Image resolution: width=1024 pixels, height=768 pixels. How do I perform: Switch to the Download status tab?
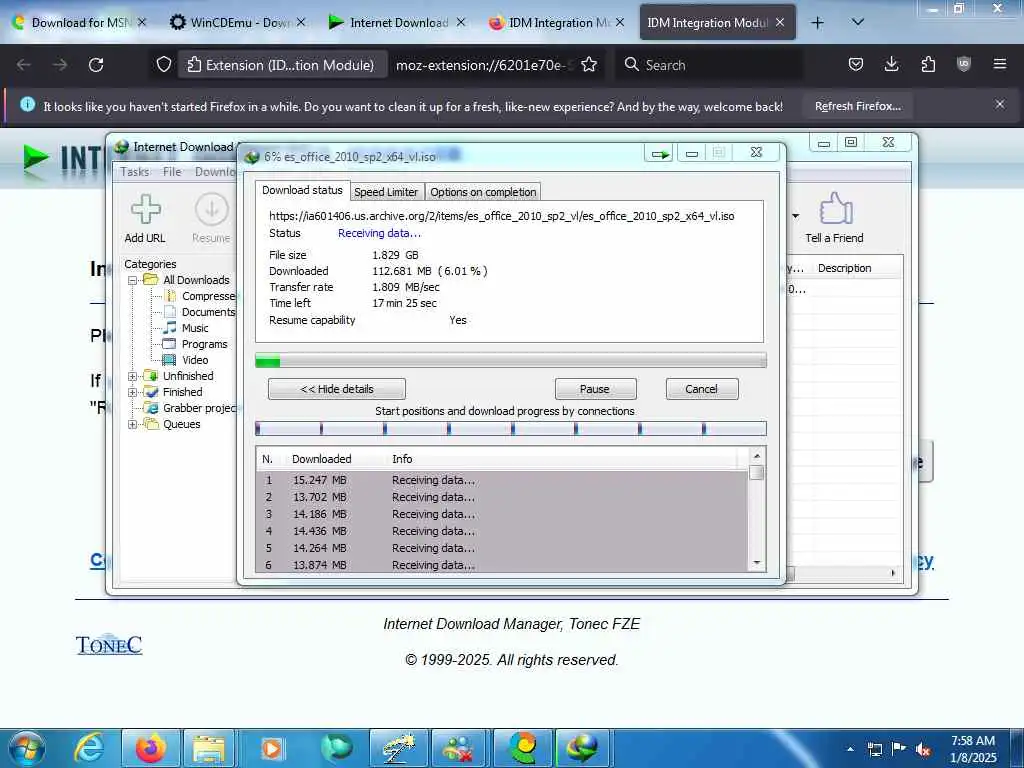302,190
